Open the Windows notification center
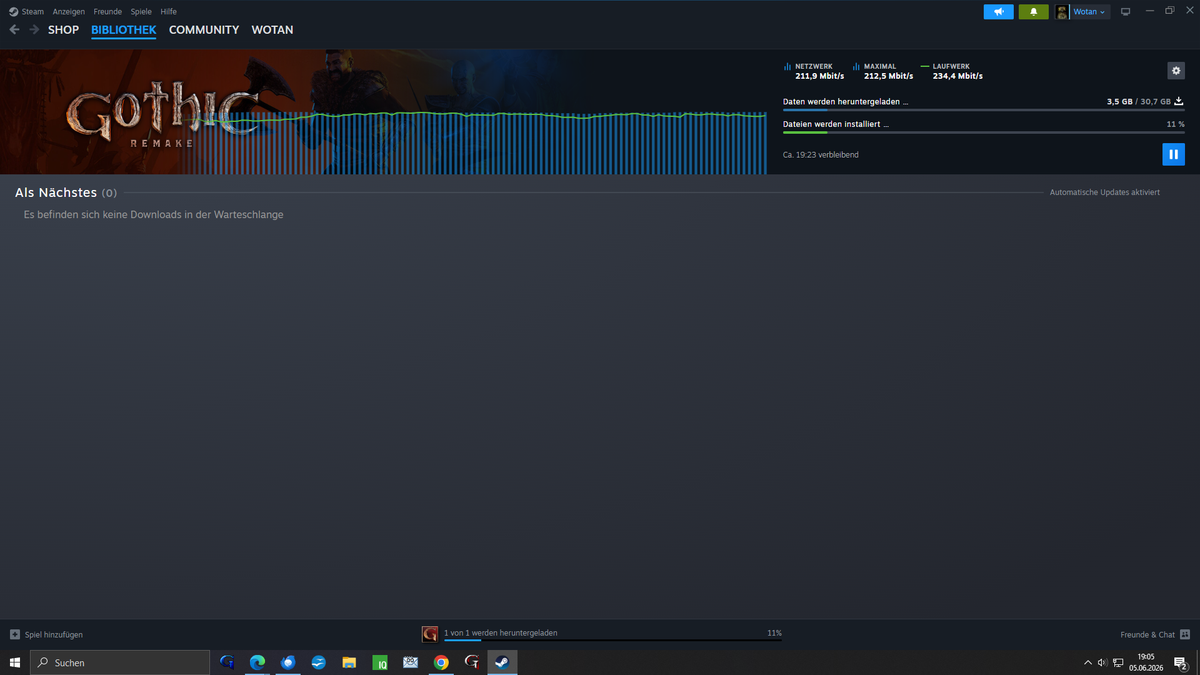The width and height of the screenshot is (1200, 675). (x=1180, y=662)
